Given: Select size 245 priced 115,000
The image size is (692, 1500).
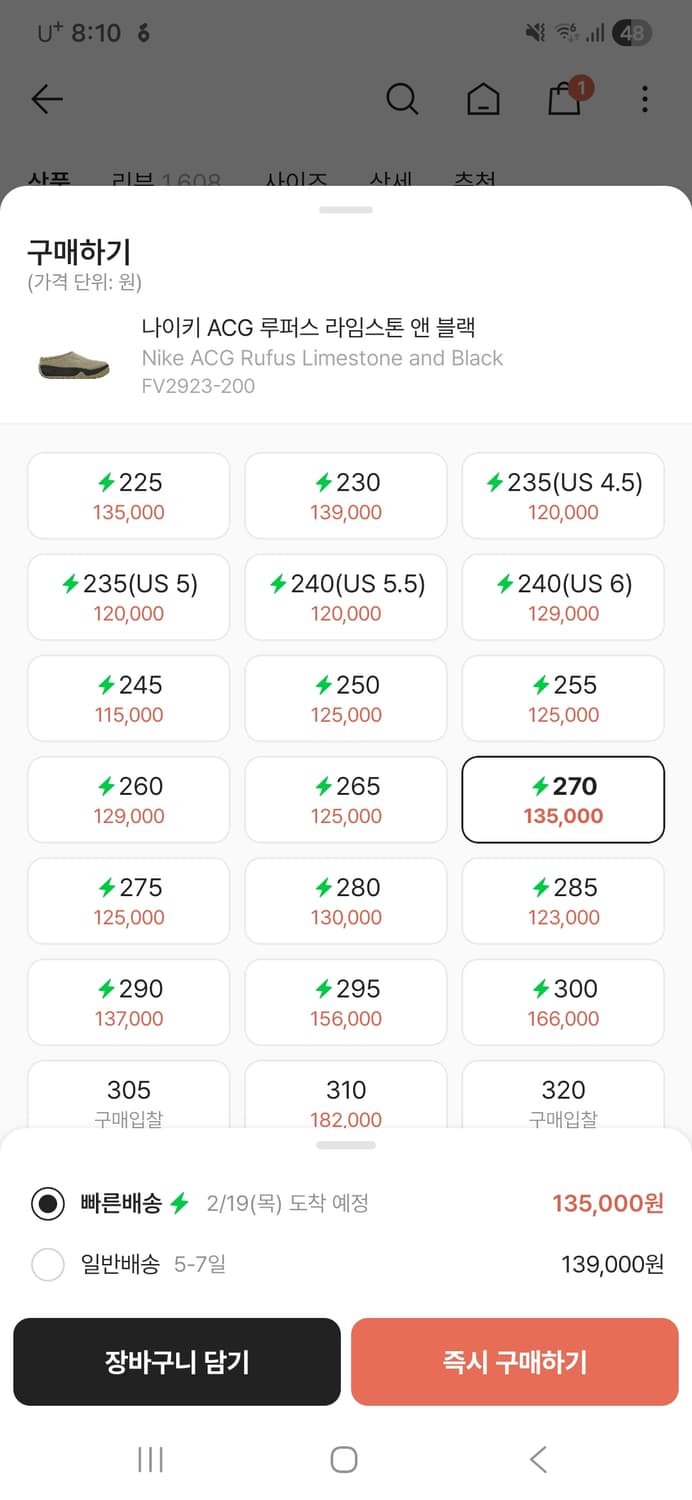Looking at the screenshot, I should click(128, 698).
